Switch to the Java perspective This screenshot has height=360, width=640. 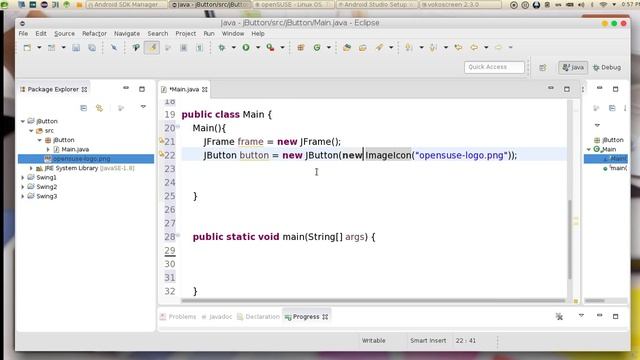pos(573,67)
